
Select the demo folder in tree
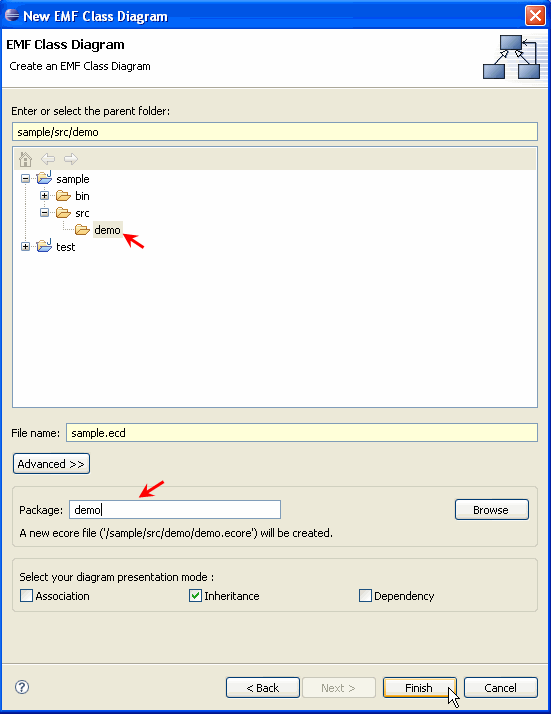tap(107, 230)
